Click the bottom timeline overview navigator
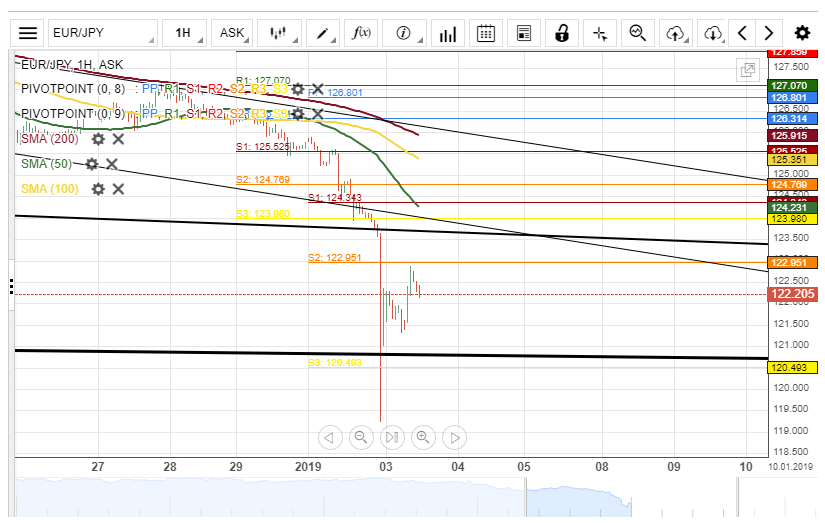Screen dimensions: 825x523 (390, 500)
